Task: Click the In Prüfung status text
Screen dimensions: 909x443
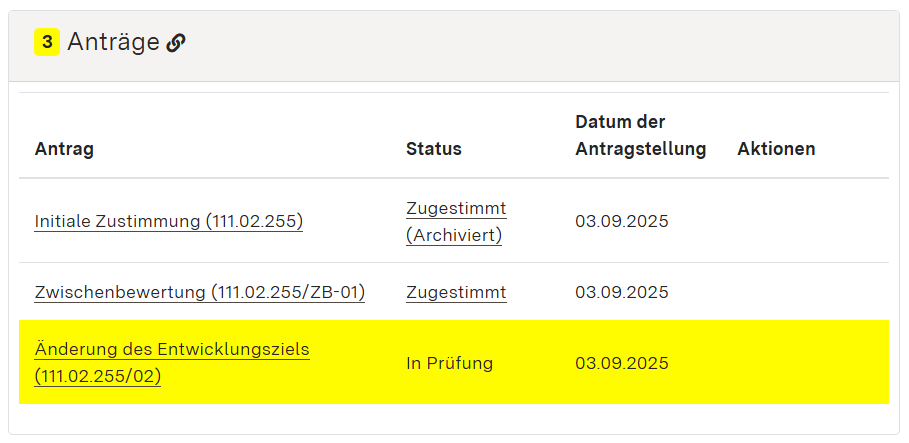Action: coord(449,363)
